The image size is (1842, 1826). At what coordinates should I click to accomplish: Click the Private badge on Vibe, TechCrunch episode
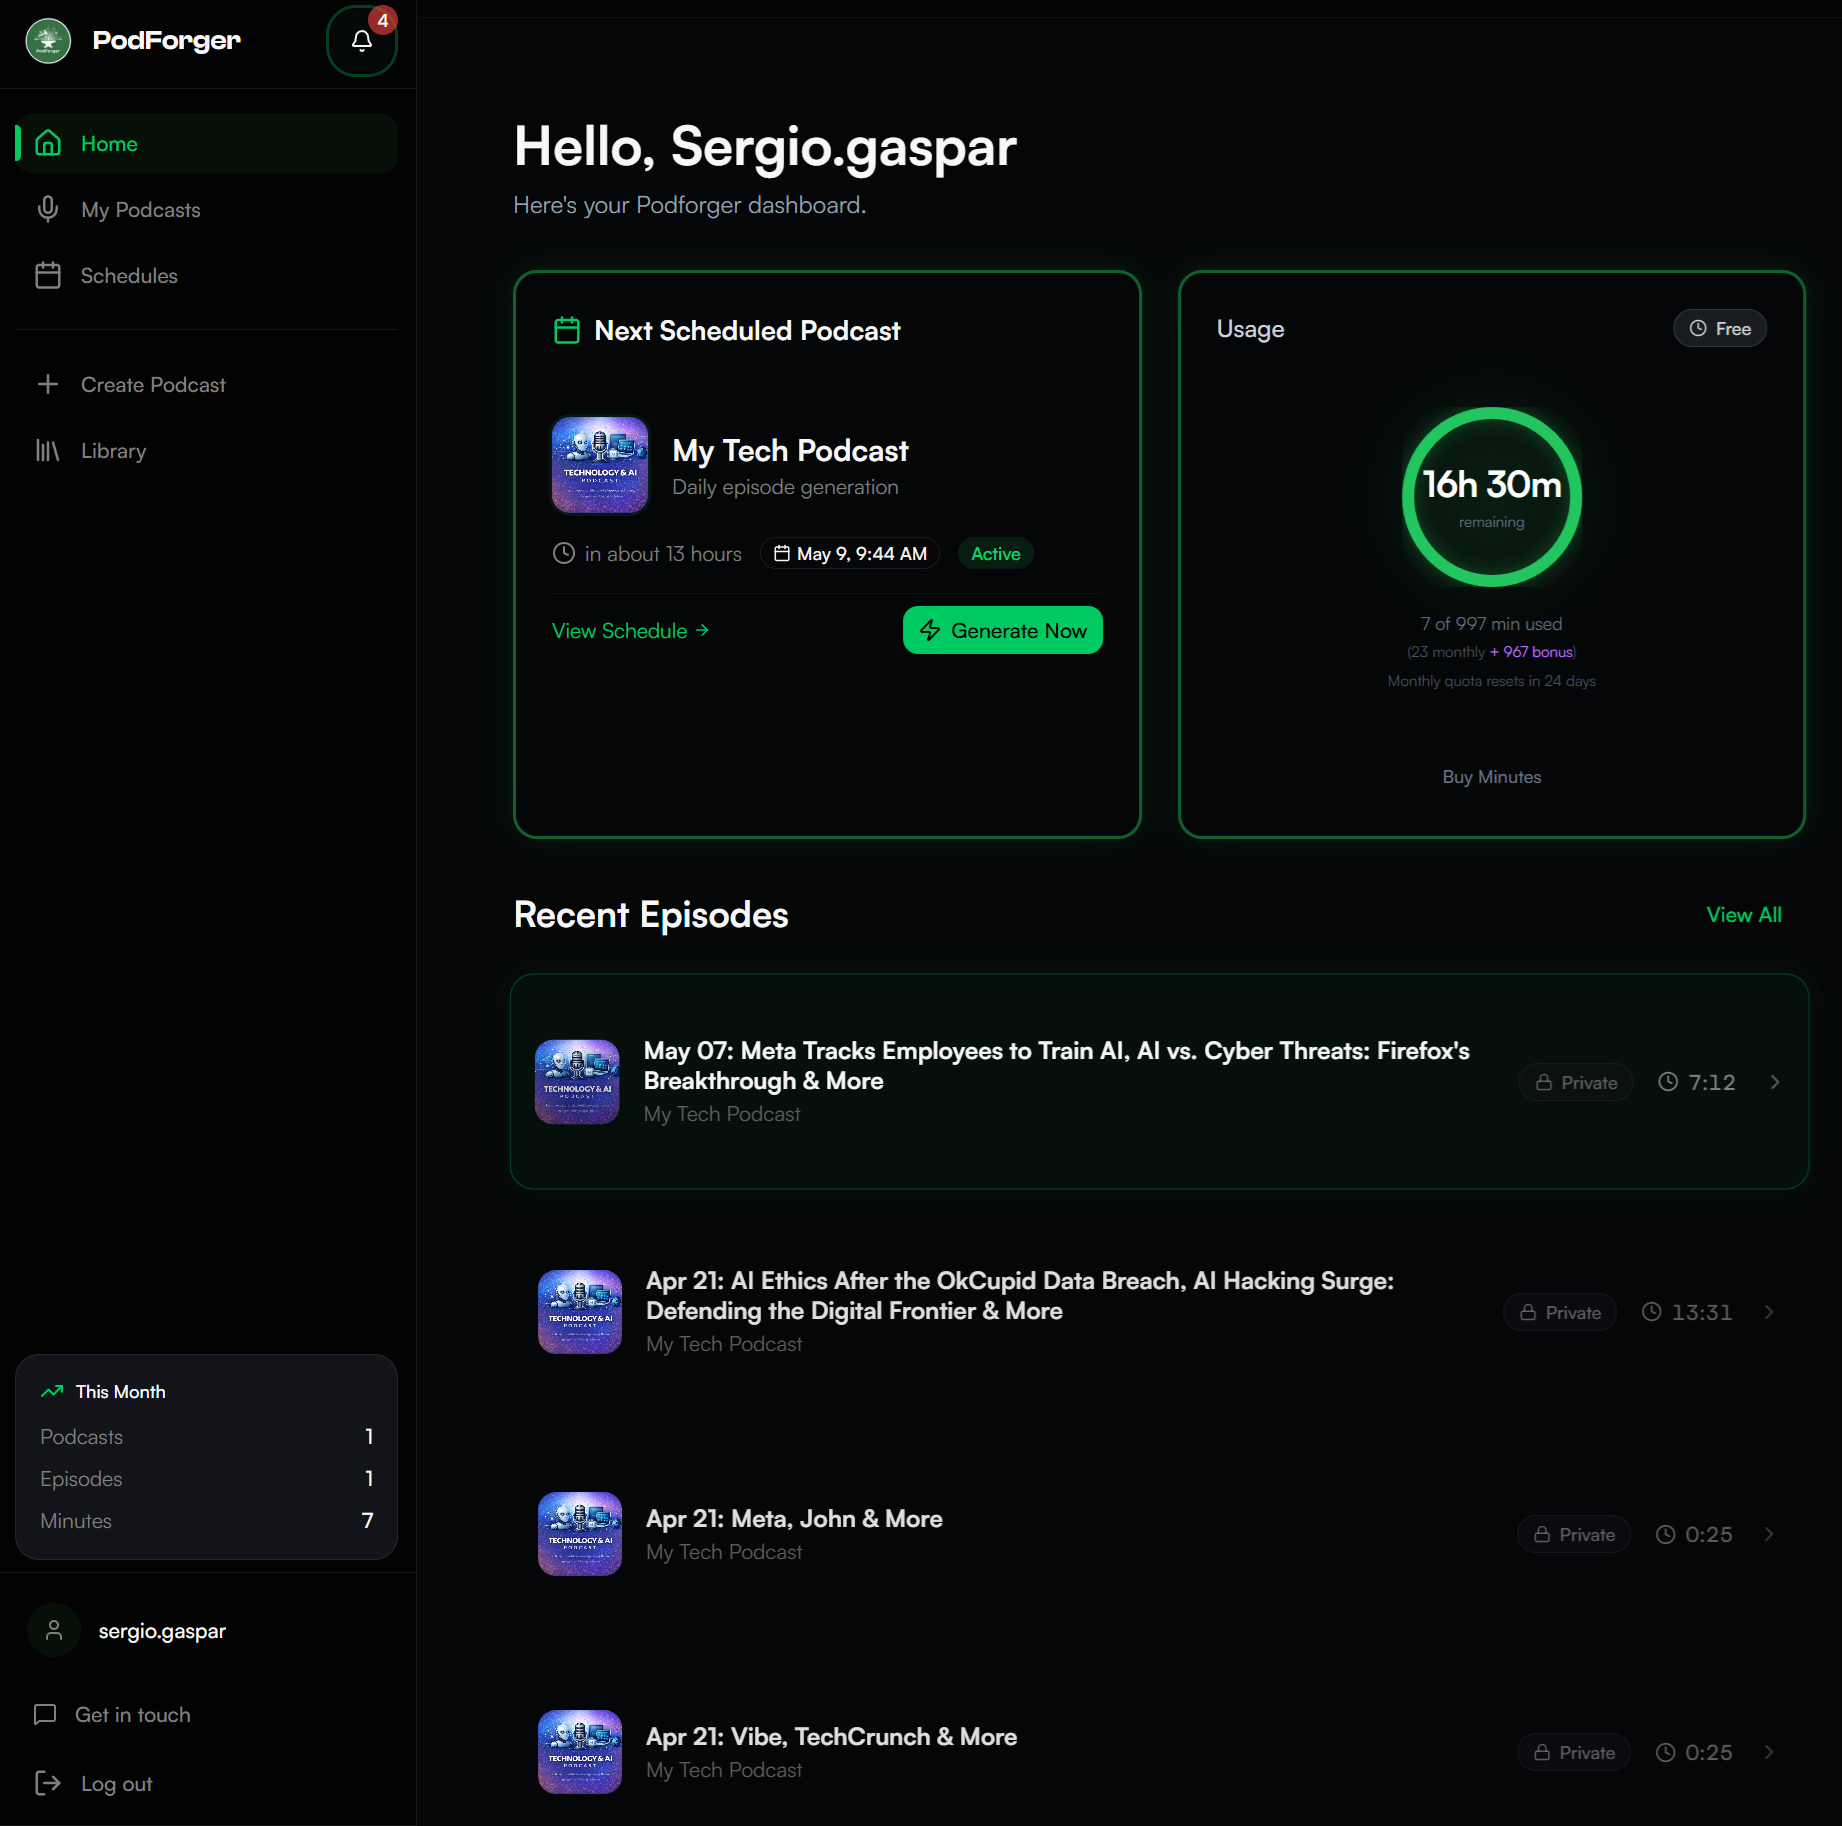(x=1574, y=1752)
